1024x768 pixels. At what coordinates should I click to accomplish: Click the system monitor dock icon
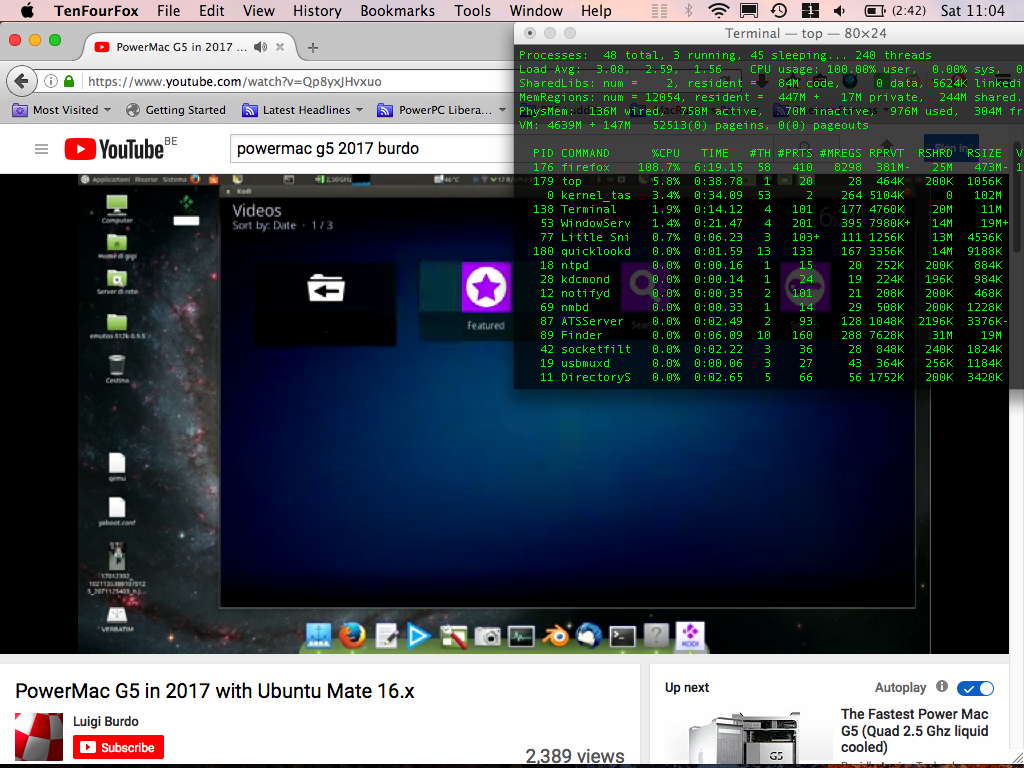click(x=521, y=636)
